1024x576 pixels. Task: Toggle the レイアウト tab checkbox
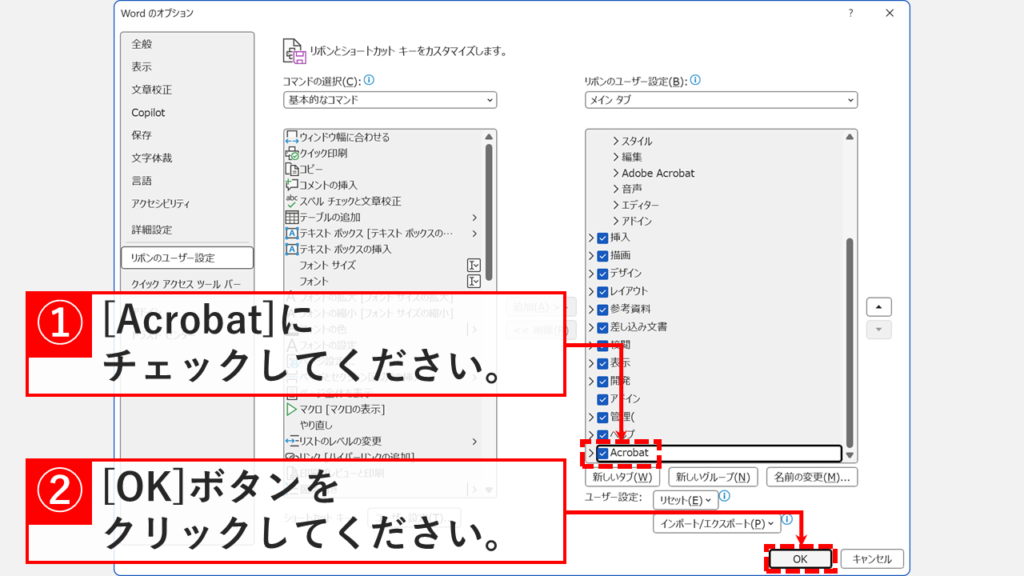click(603, 291)
